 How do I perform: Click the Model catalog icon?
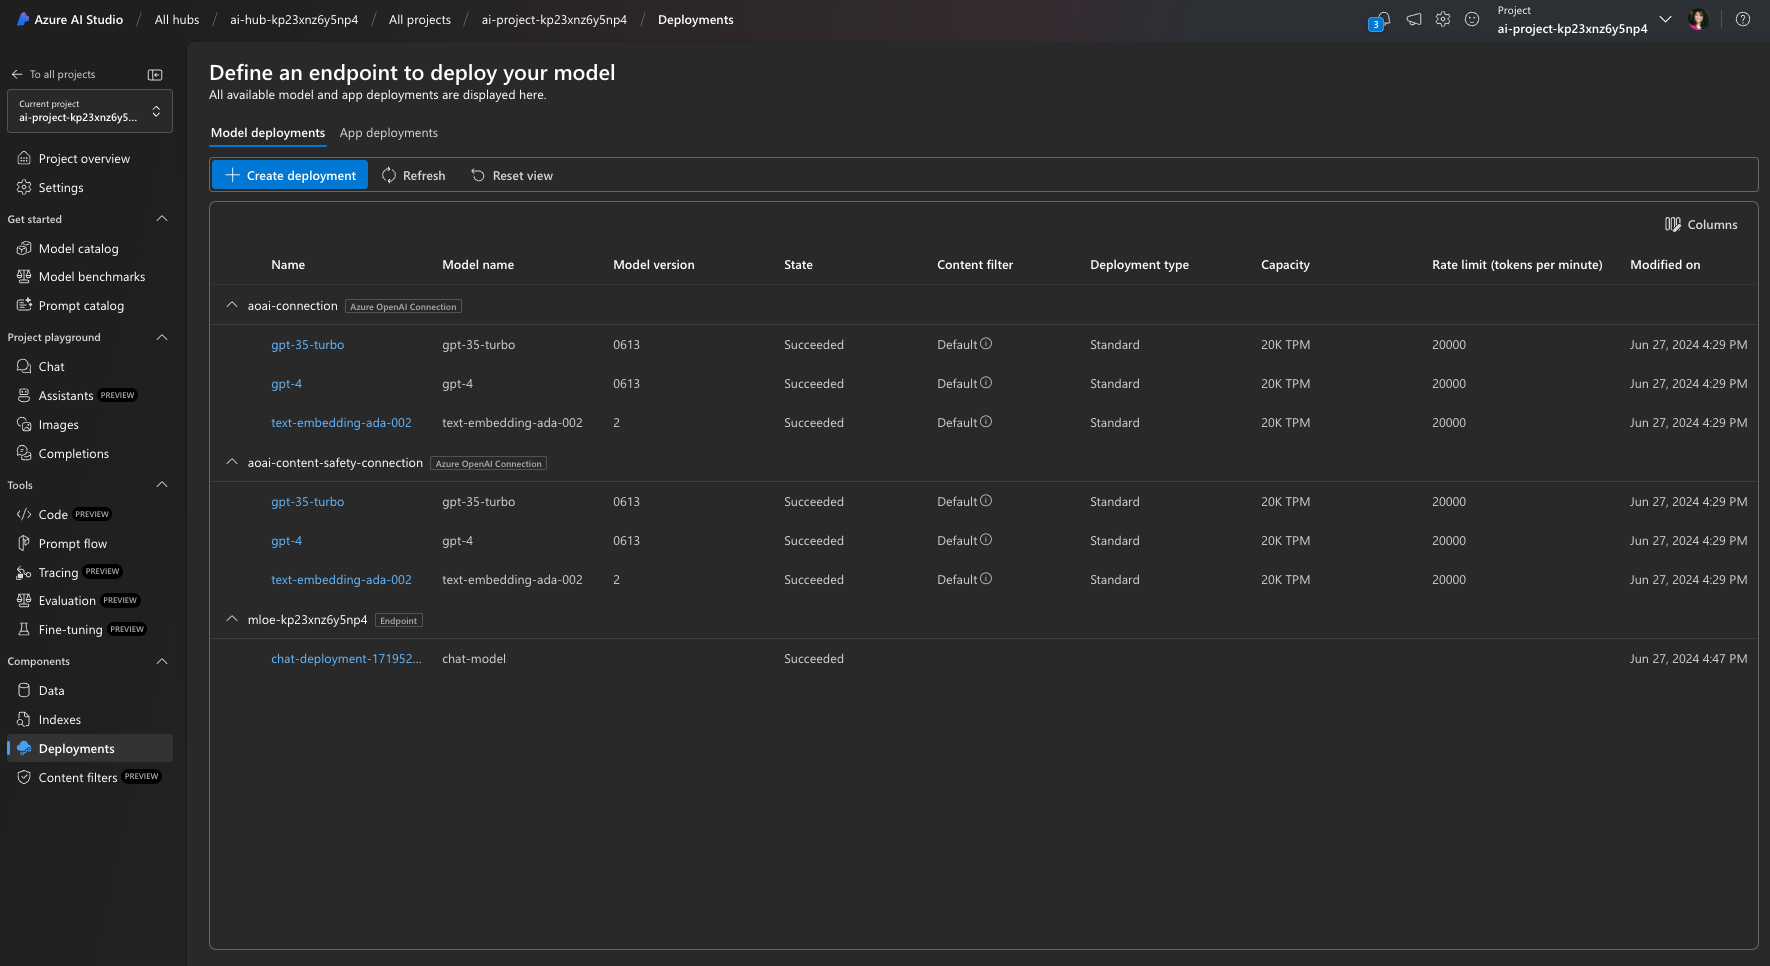pyautogui.click(x=24, y=248)
